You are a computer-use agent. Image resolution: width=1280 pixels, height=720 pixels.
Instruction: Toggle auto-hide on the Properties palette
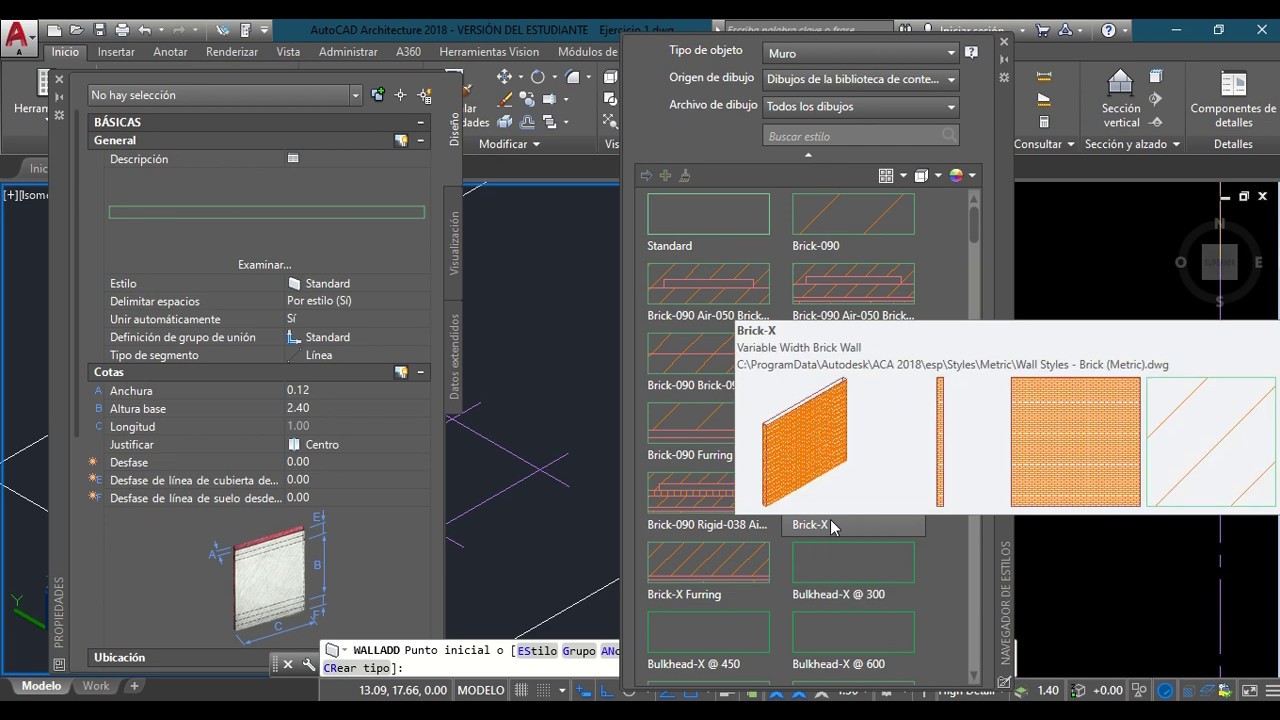59,97
